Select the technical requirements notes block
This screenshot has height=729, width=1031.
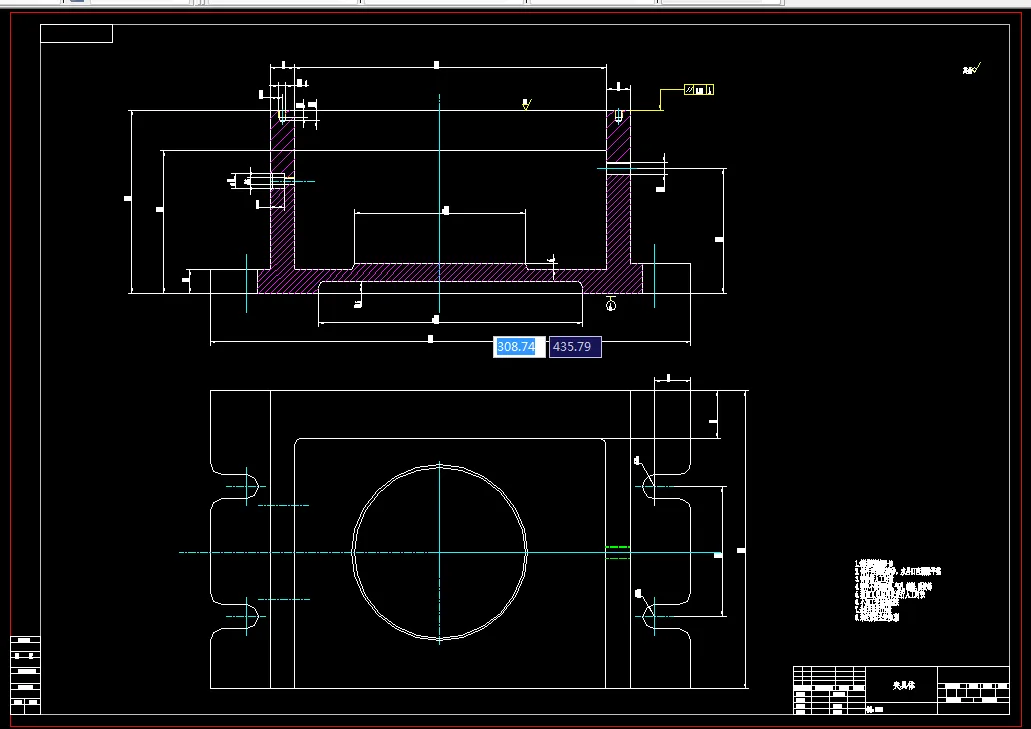[898, 590]
